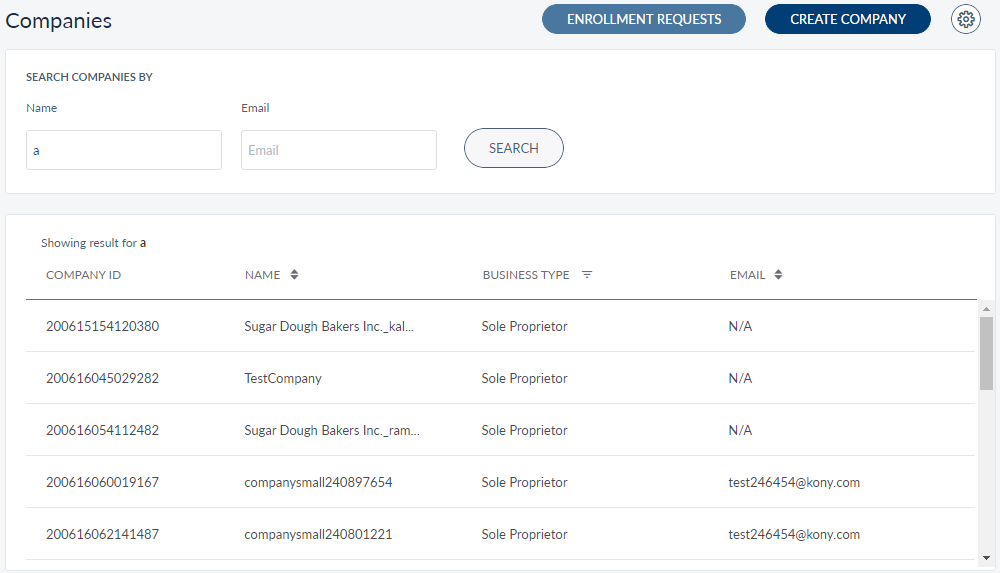Click the Business Type column header label

point(525,275)
